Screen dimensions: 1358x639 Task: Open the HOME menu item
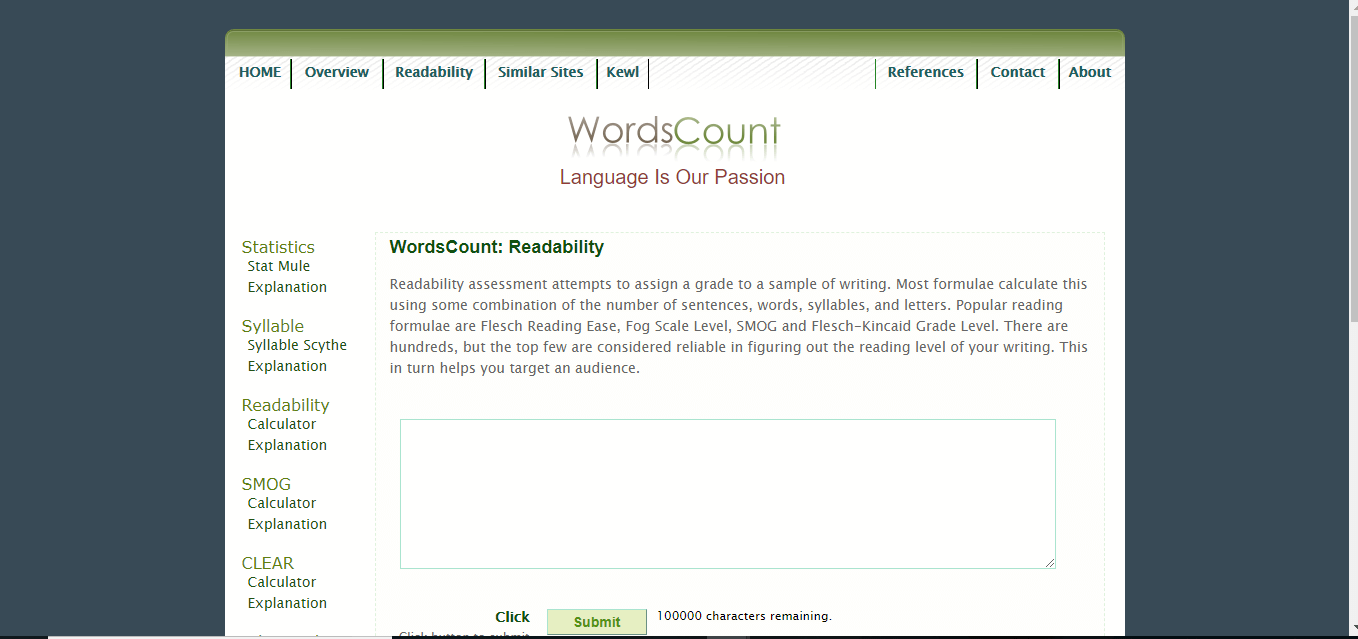tap(260, 72)
